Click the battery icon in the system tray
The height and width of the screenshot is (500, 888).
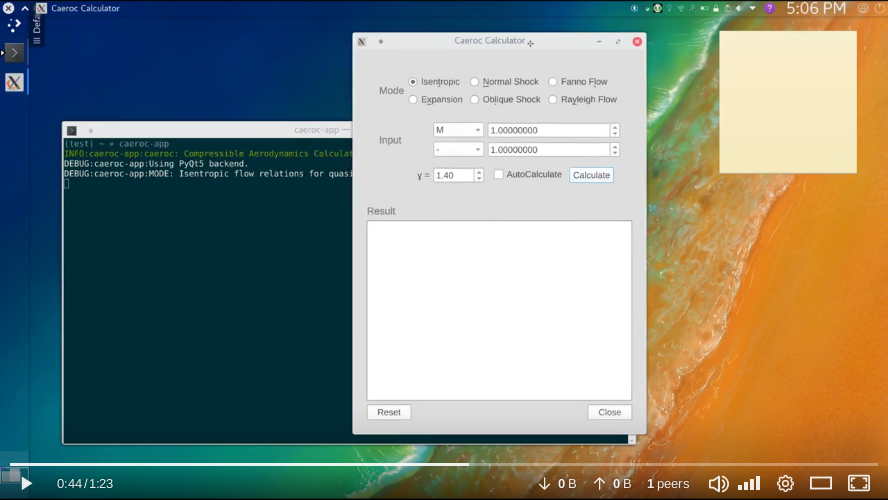pyautogui.click(x=704, y=8)
